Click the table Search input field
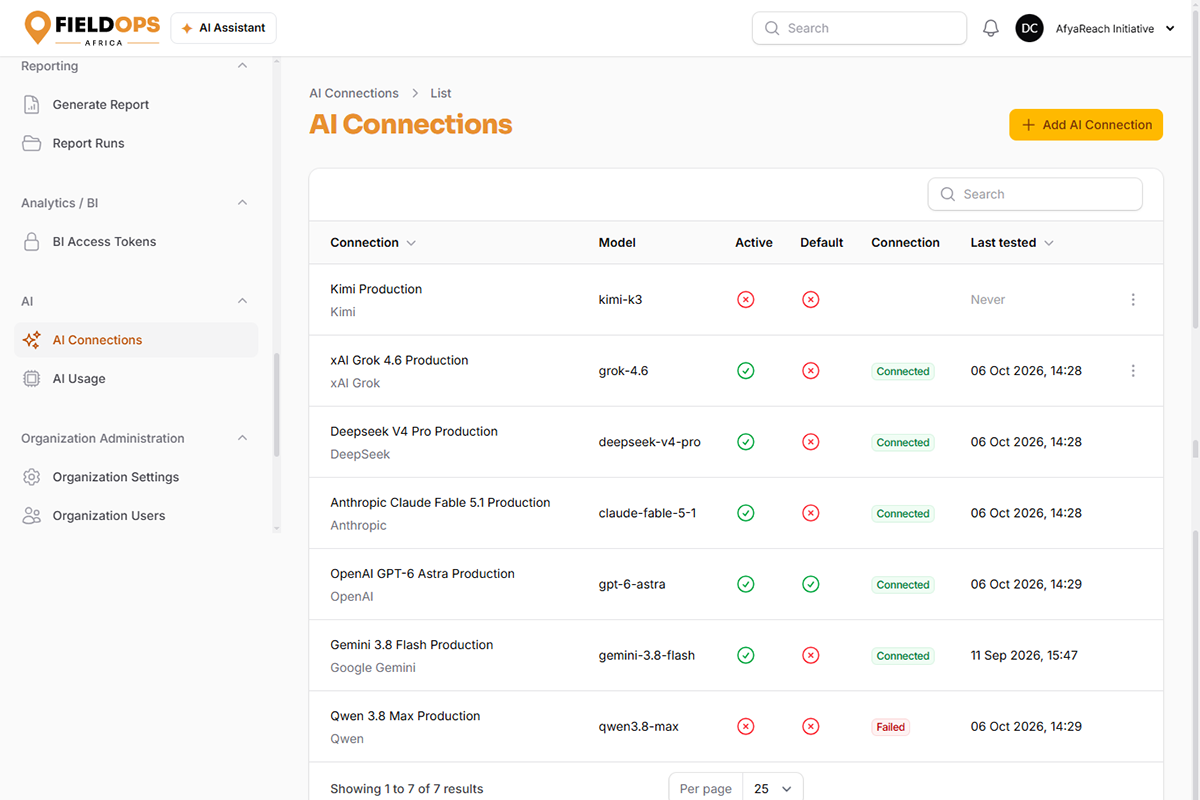The height and width of the screenshot is (800, 1200). pyautogui.click(x=1035, y=195)
